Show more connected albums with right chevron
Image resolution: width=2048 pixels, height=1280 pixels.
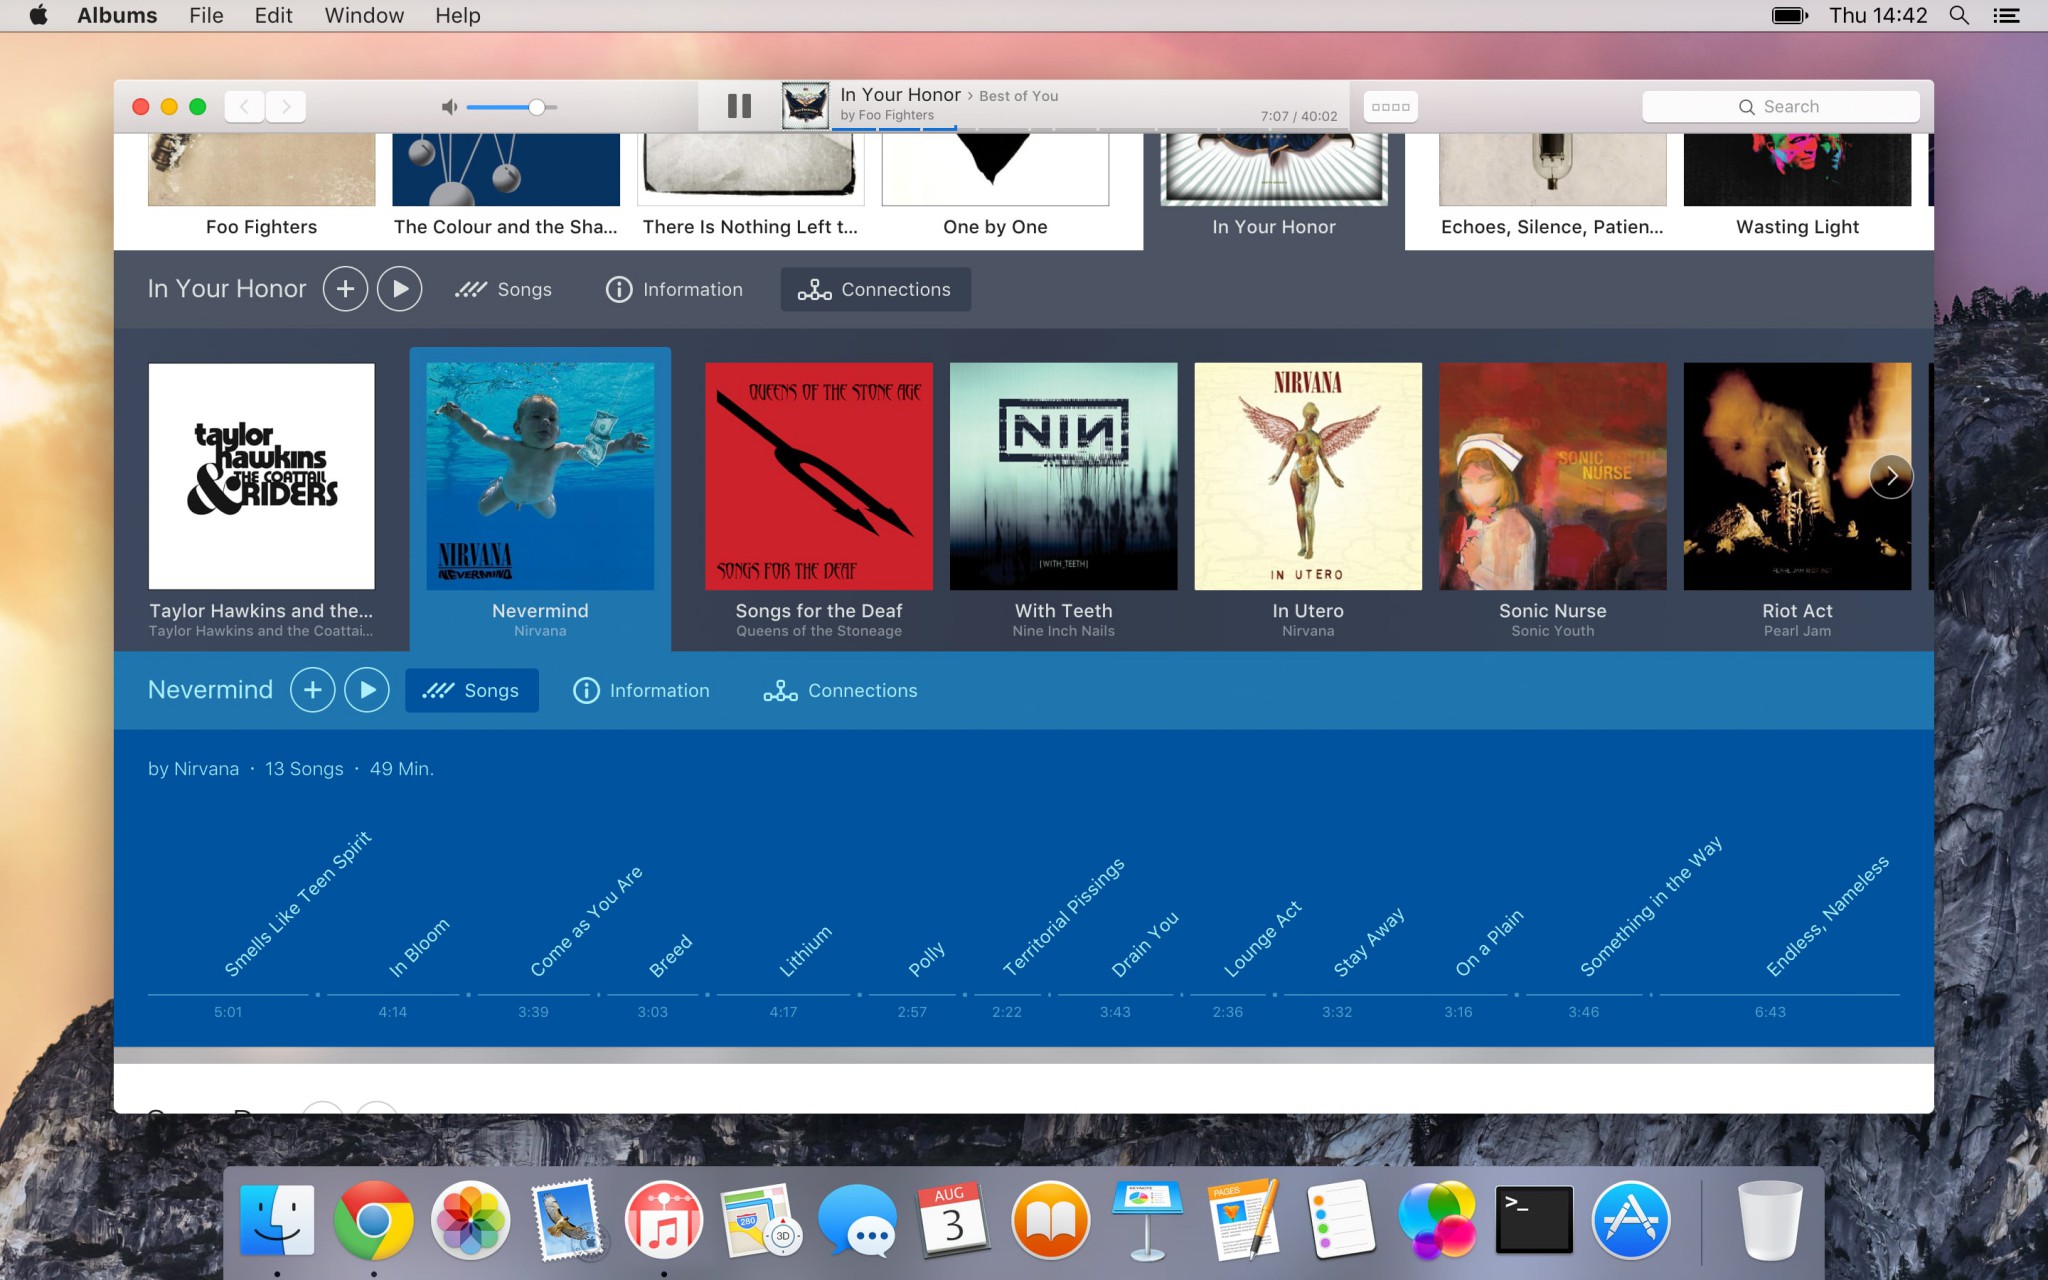click(x=1891, y=477)
